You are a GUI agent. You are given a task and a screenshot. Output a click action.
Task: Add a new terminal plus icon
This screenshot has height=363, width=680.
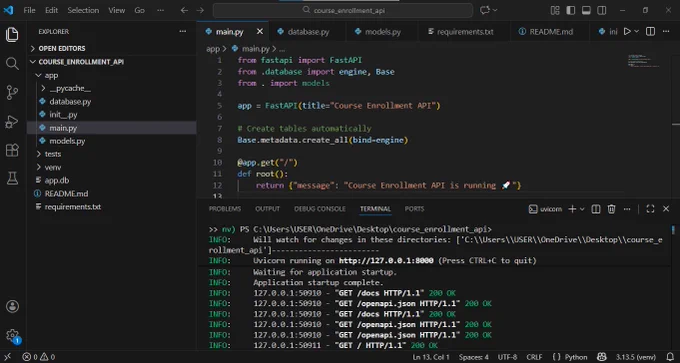[572, 209]
